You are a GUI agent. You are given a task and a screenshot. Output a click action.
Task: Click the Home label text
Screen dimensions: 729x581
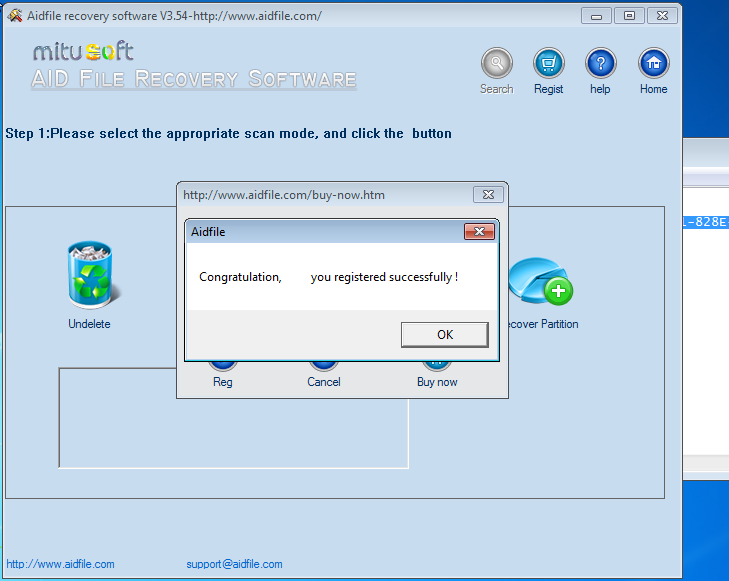point(653,89)
